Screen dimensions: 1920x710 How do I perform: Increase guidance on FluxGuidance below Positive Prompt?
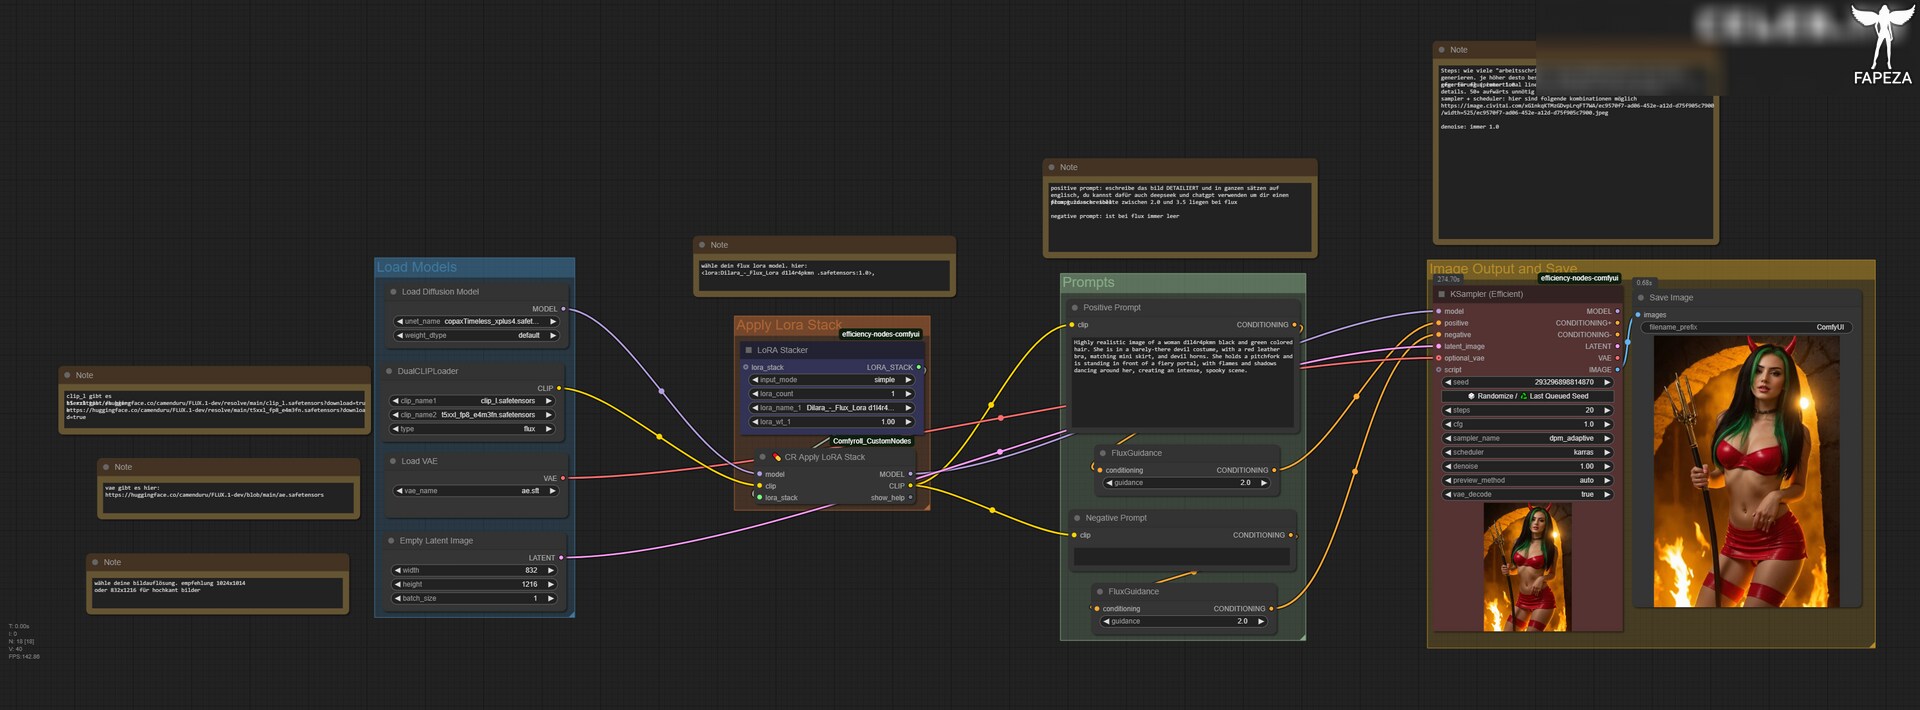click(x=1264, y=483)
